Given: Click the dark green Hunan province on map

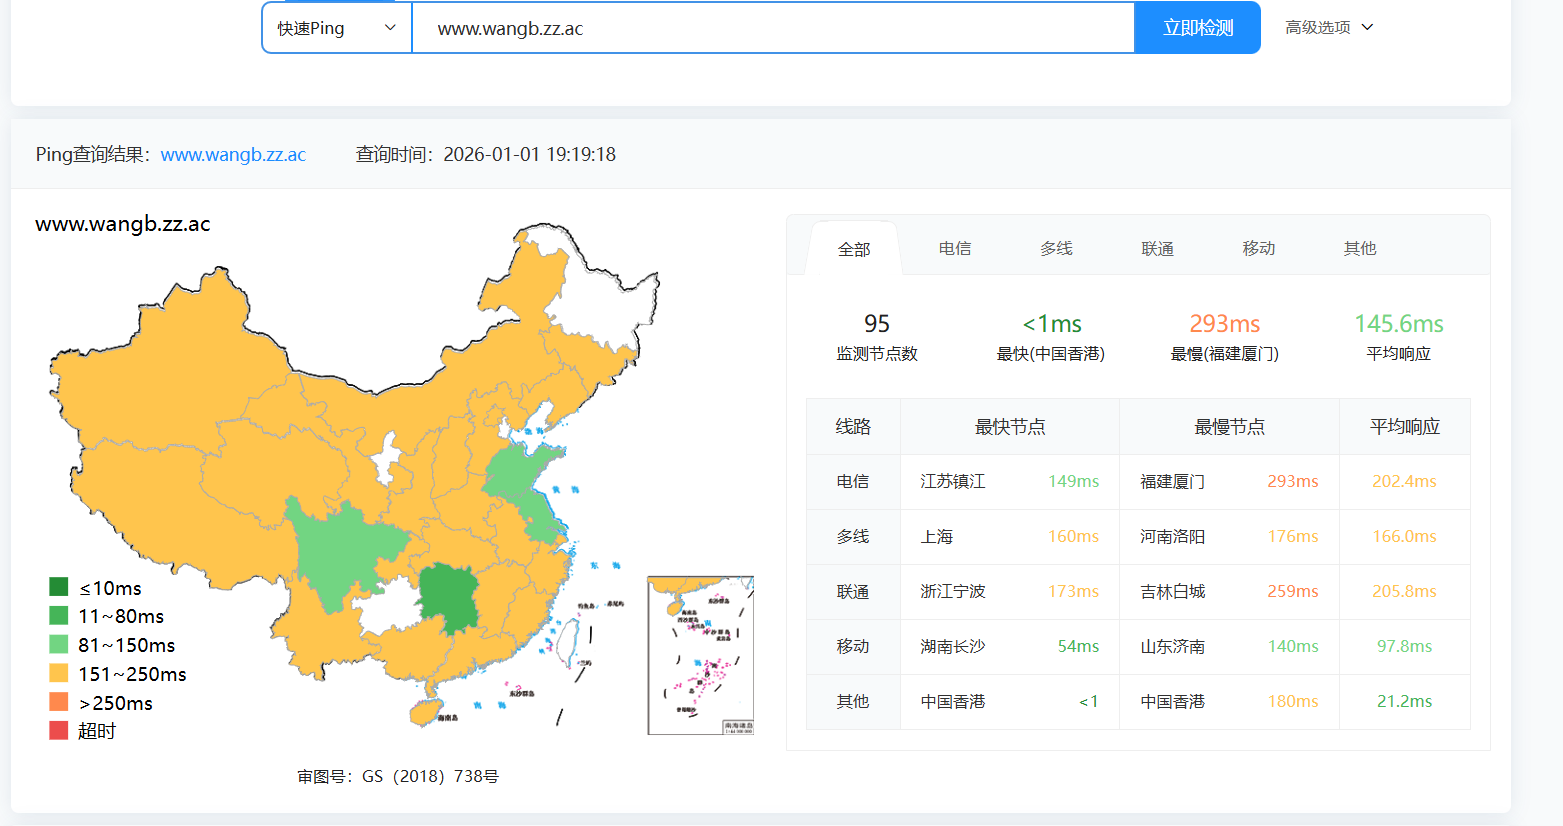Looking at the screenshot, I should tap(447, 597).
